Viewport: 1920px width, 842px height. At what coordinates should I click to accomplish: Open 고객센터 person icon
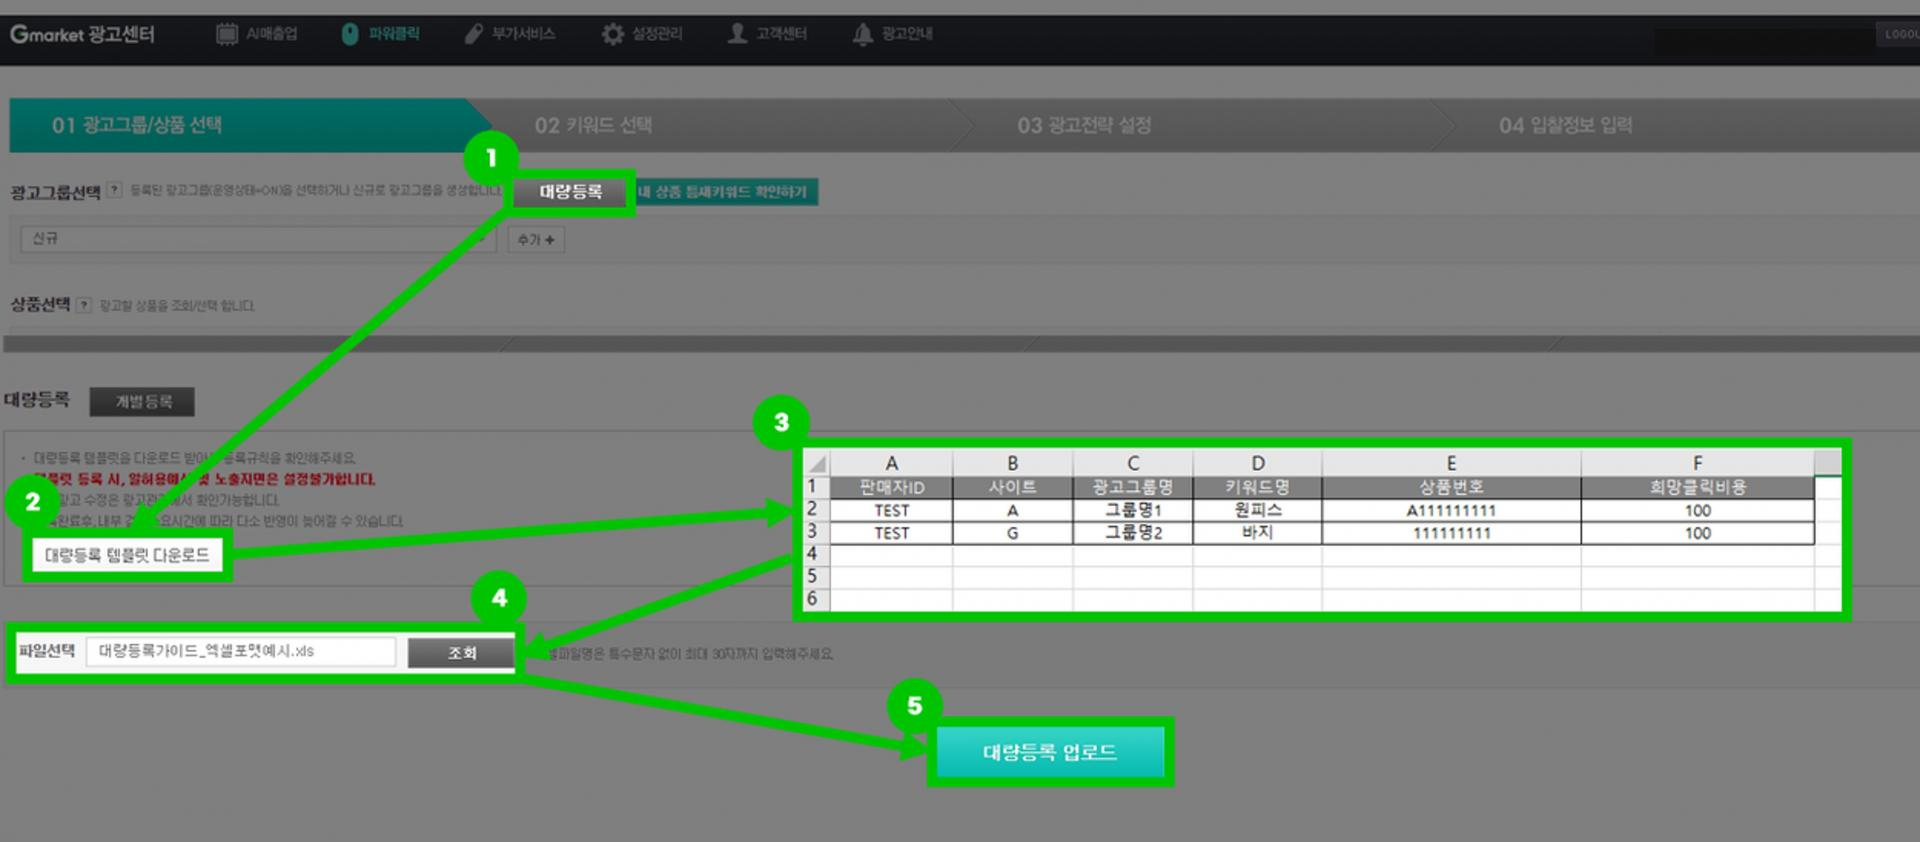coord(737,34)
